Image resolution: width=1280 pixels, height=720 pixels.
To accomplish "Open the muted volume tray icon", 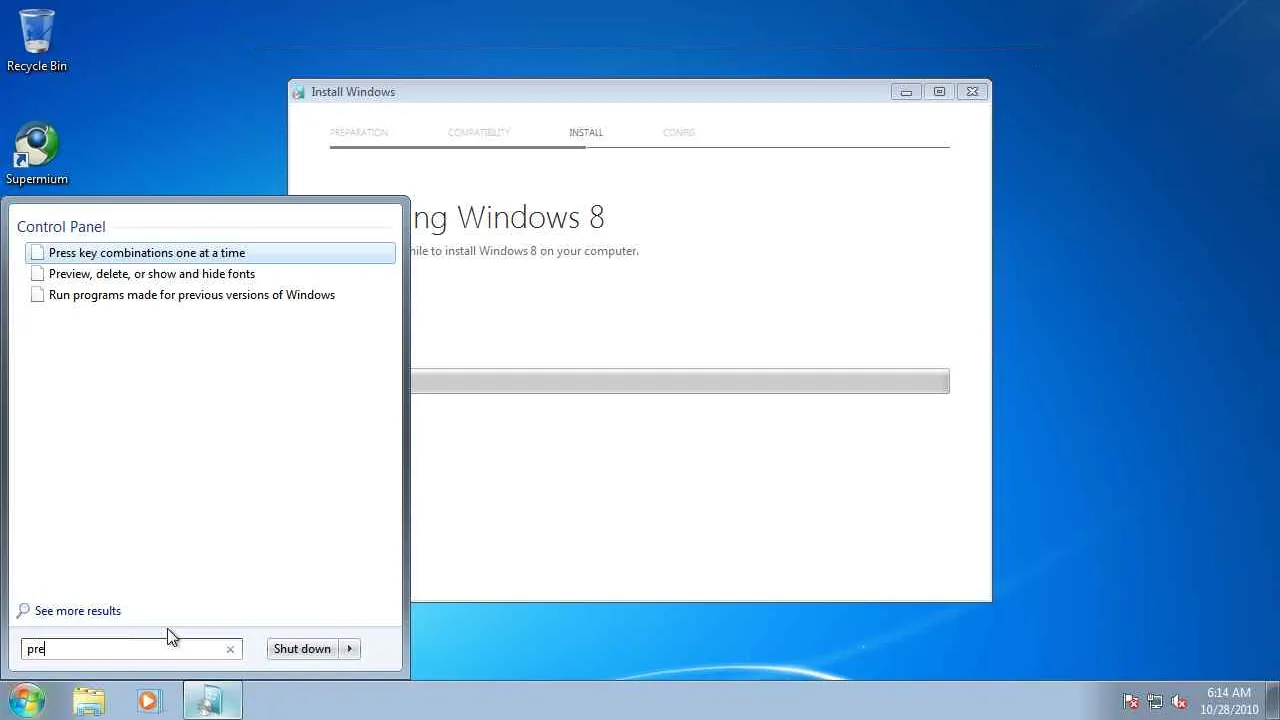I will pos(1179,701).
